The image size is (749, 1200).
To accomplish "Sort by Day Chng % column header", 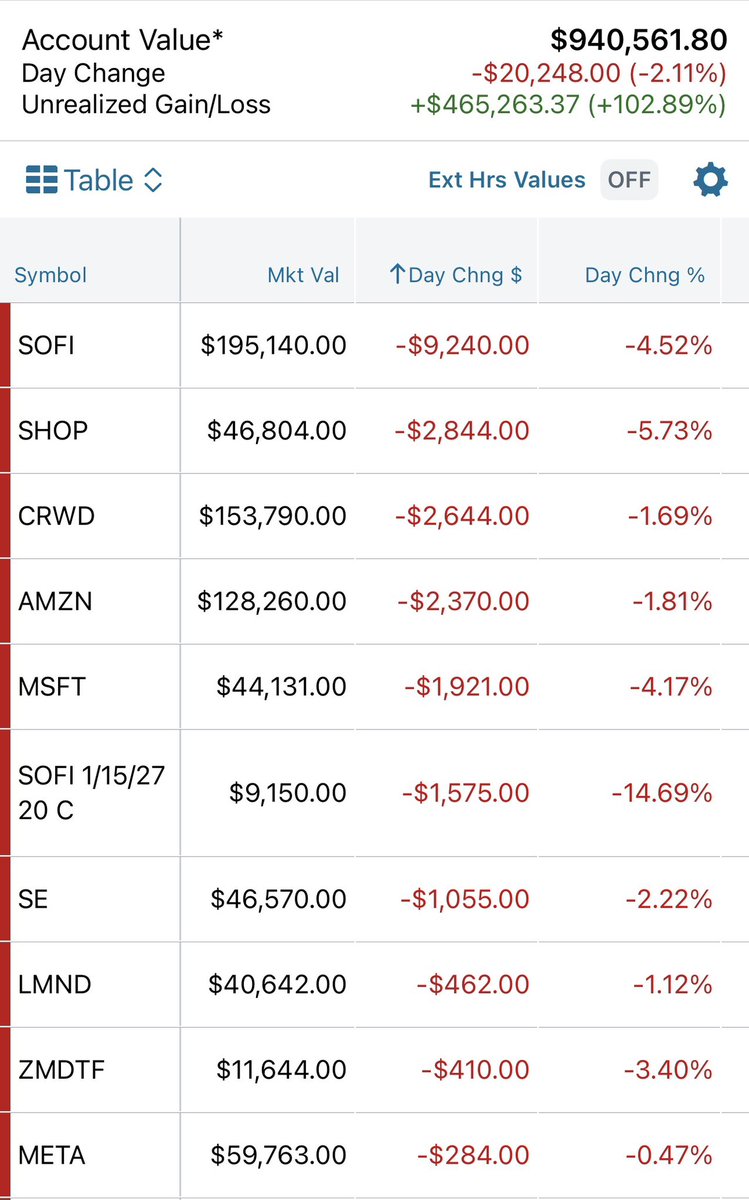I will tap(645, 275).
